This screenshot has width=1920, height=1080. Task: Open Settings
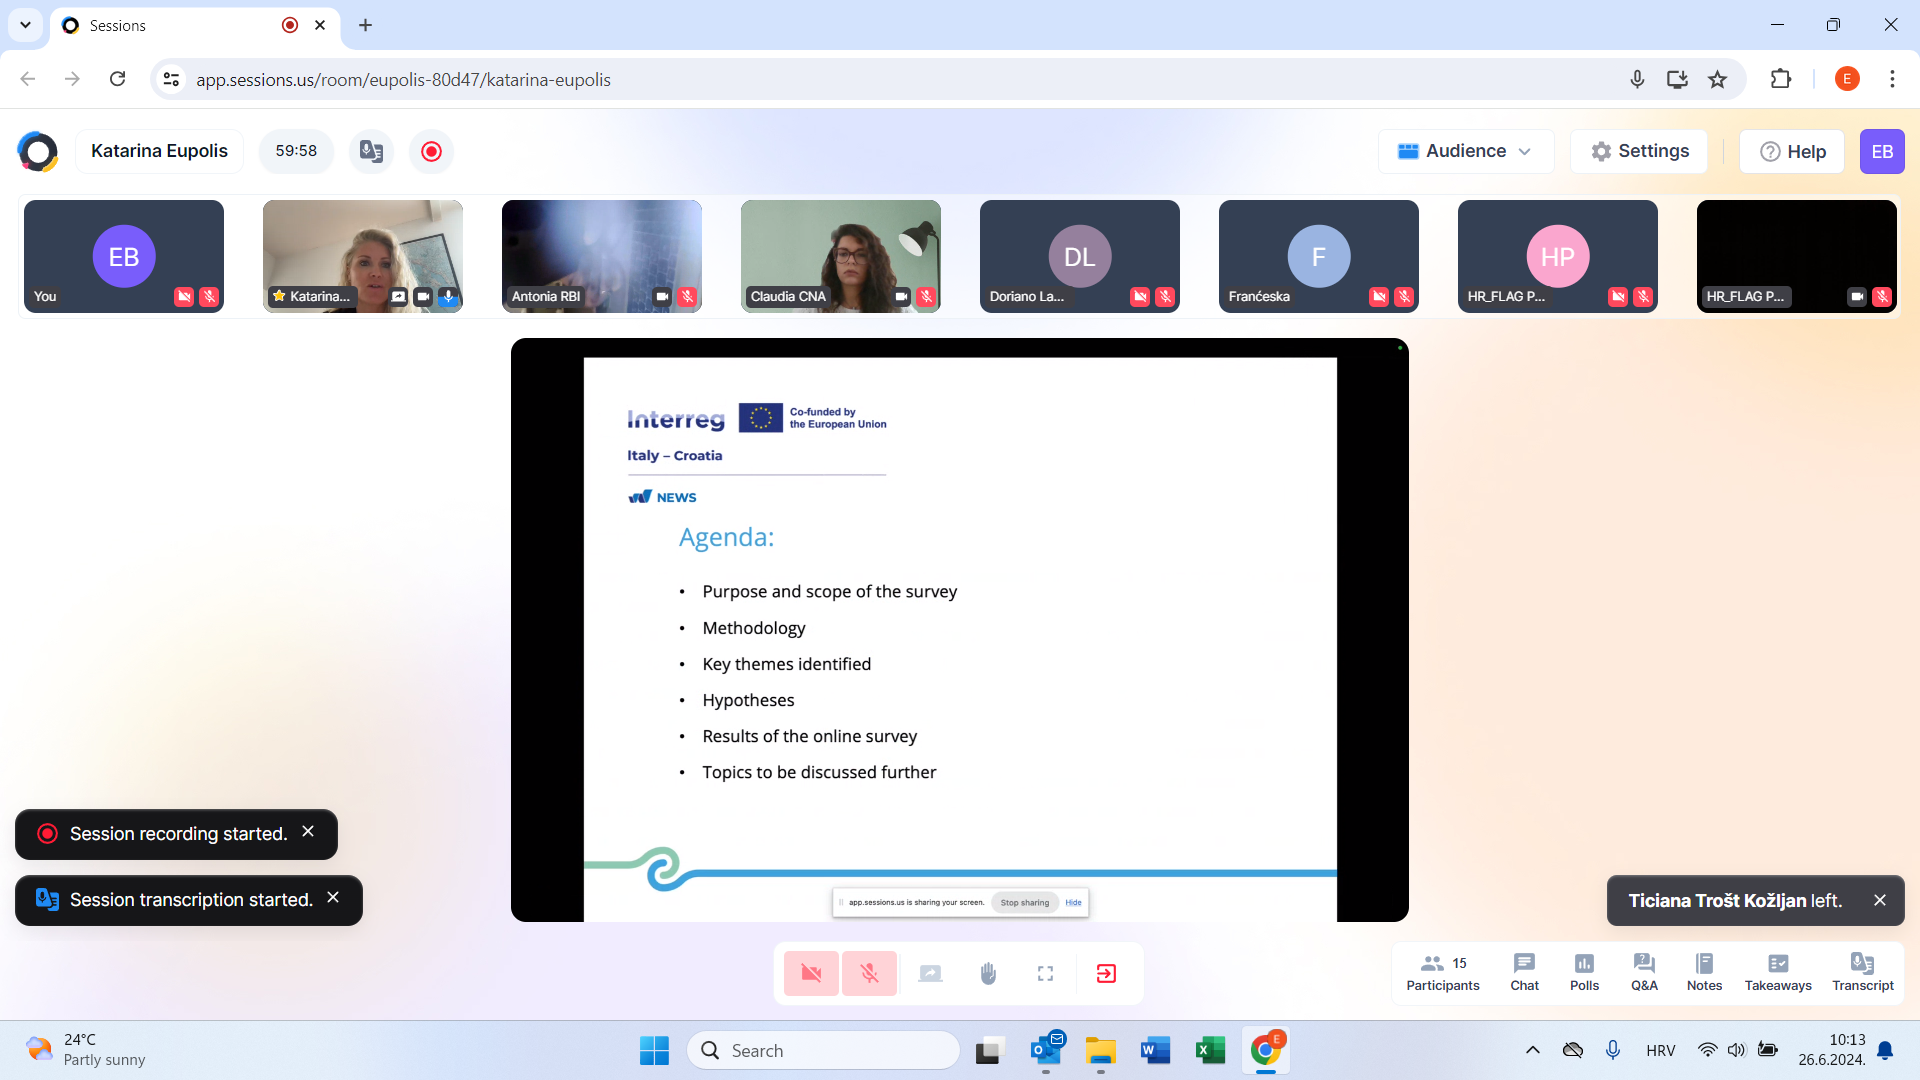click(x=1639, y=151)
